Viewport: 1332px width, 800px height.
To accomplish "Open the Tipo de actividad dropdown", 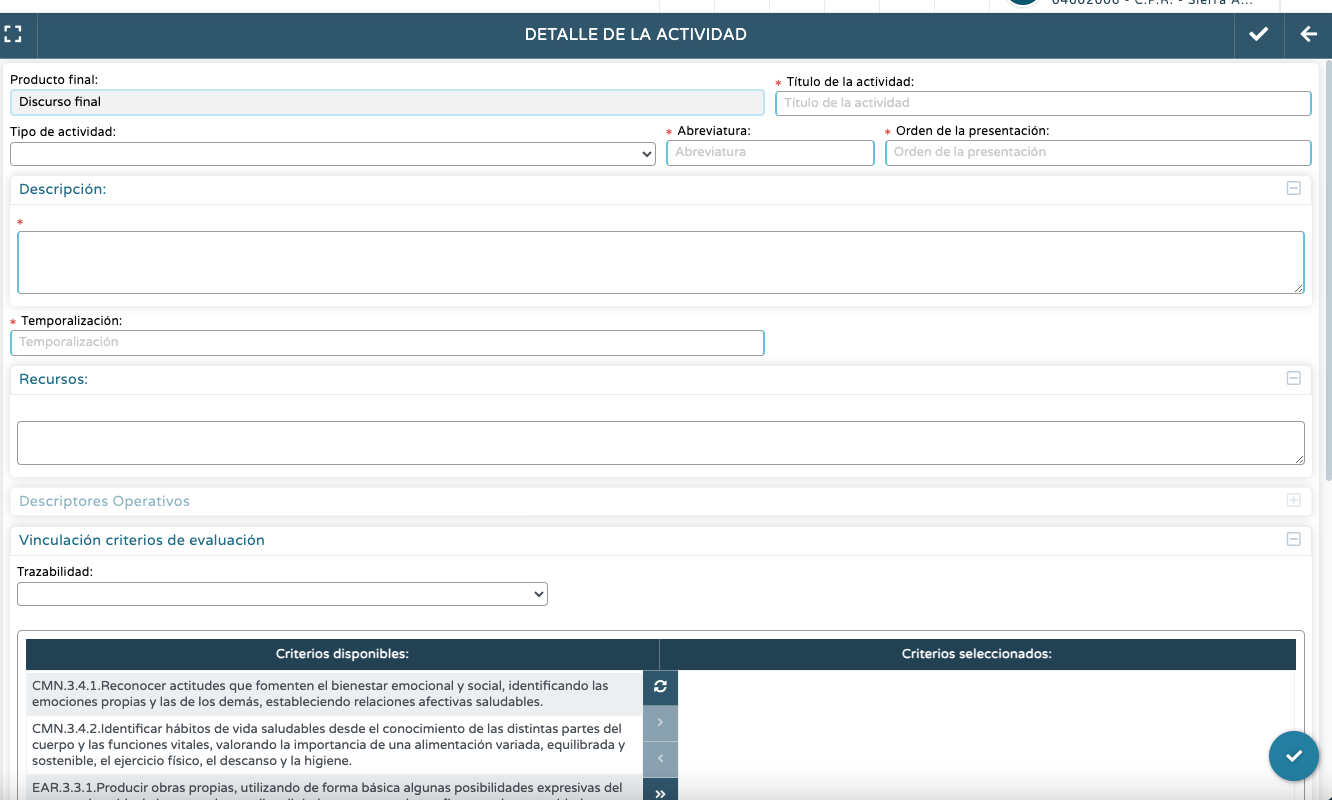I will [x=332, y=154].
